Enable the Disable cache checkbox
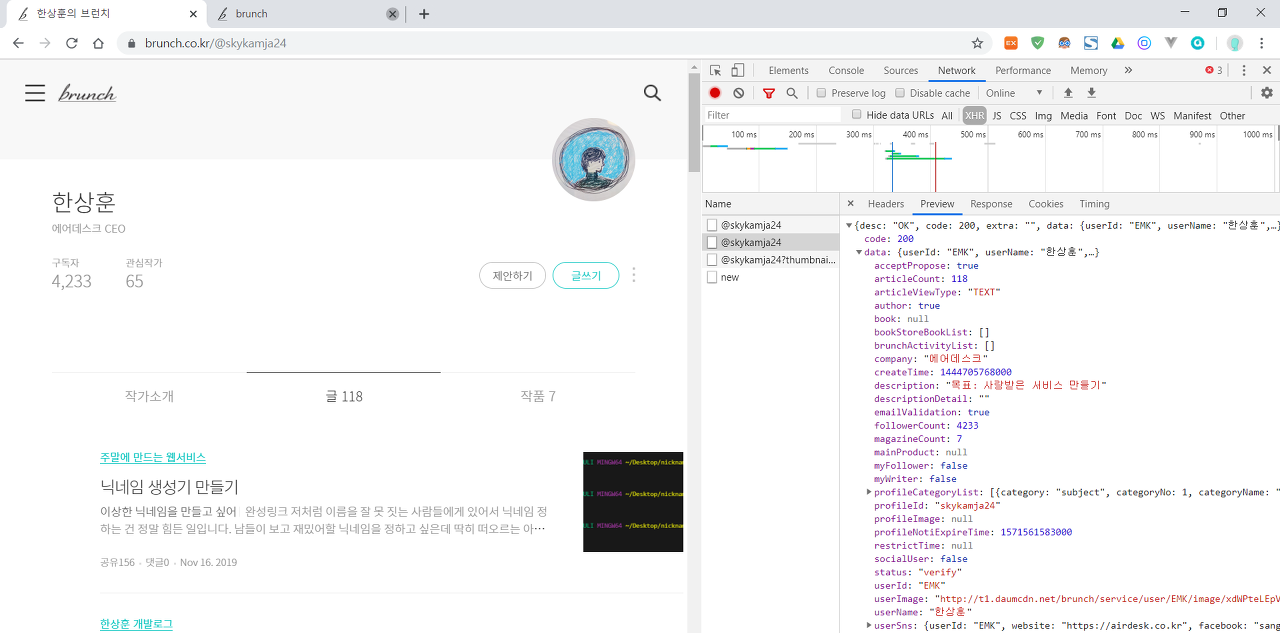The height and width of the screenshot is (633, 1280). pos(900,93)
